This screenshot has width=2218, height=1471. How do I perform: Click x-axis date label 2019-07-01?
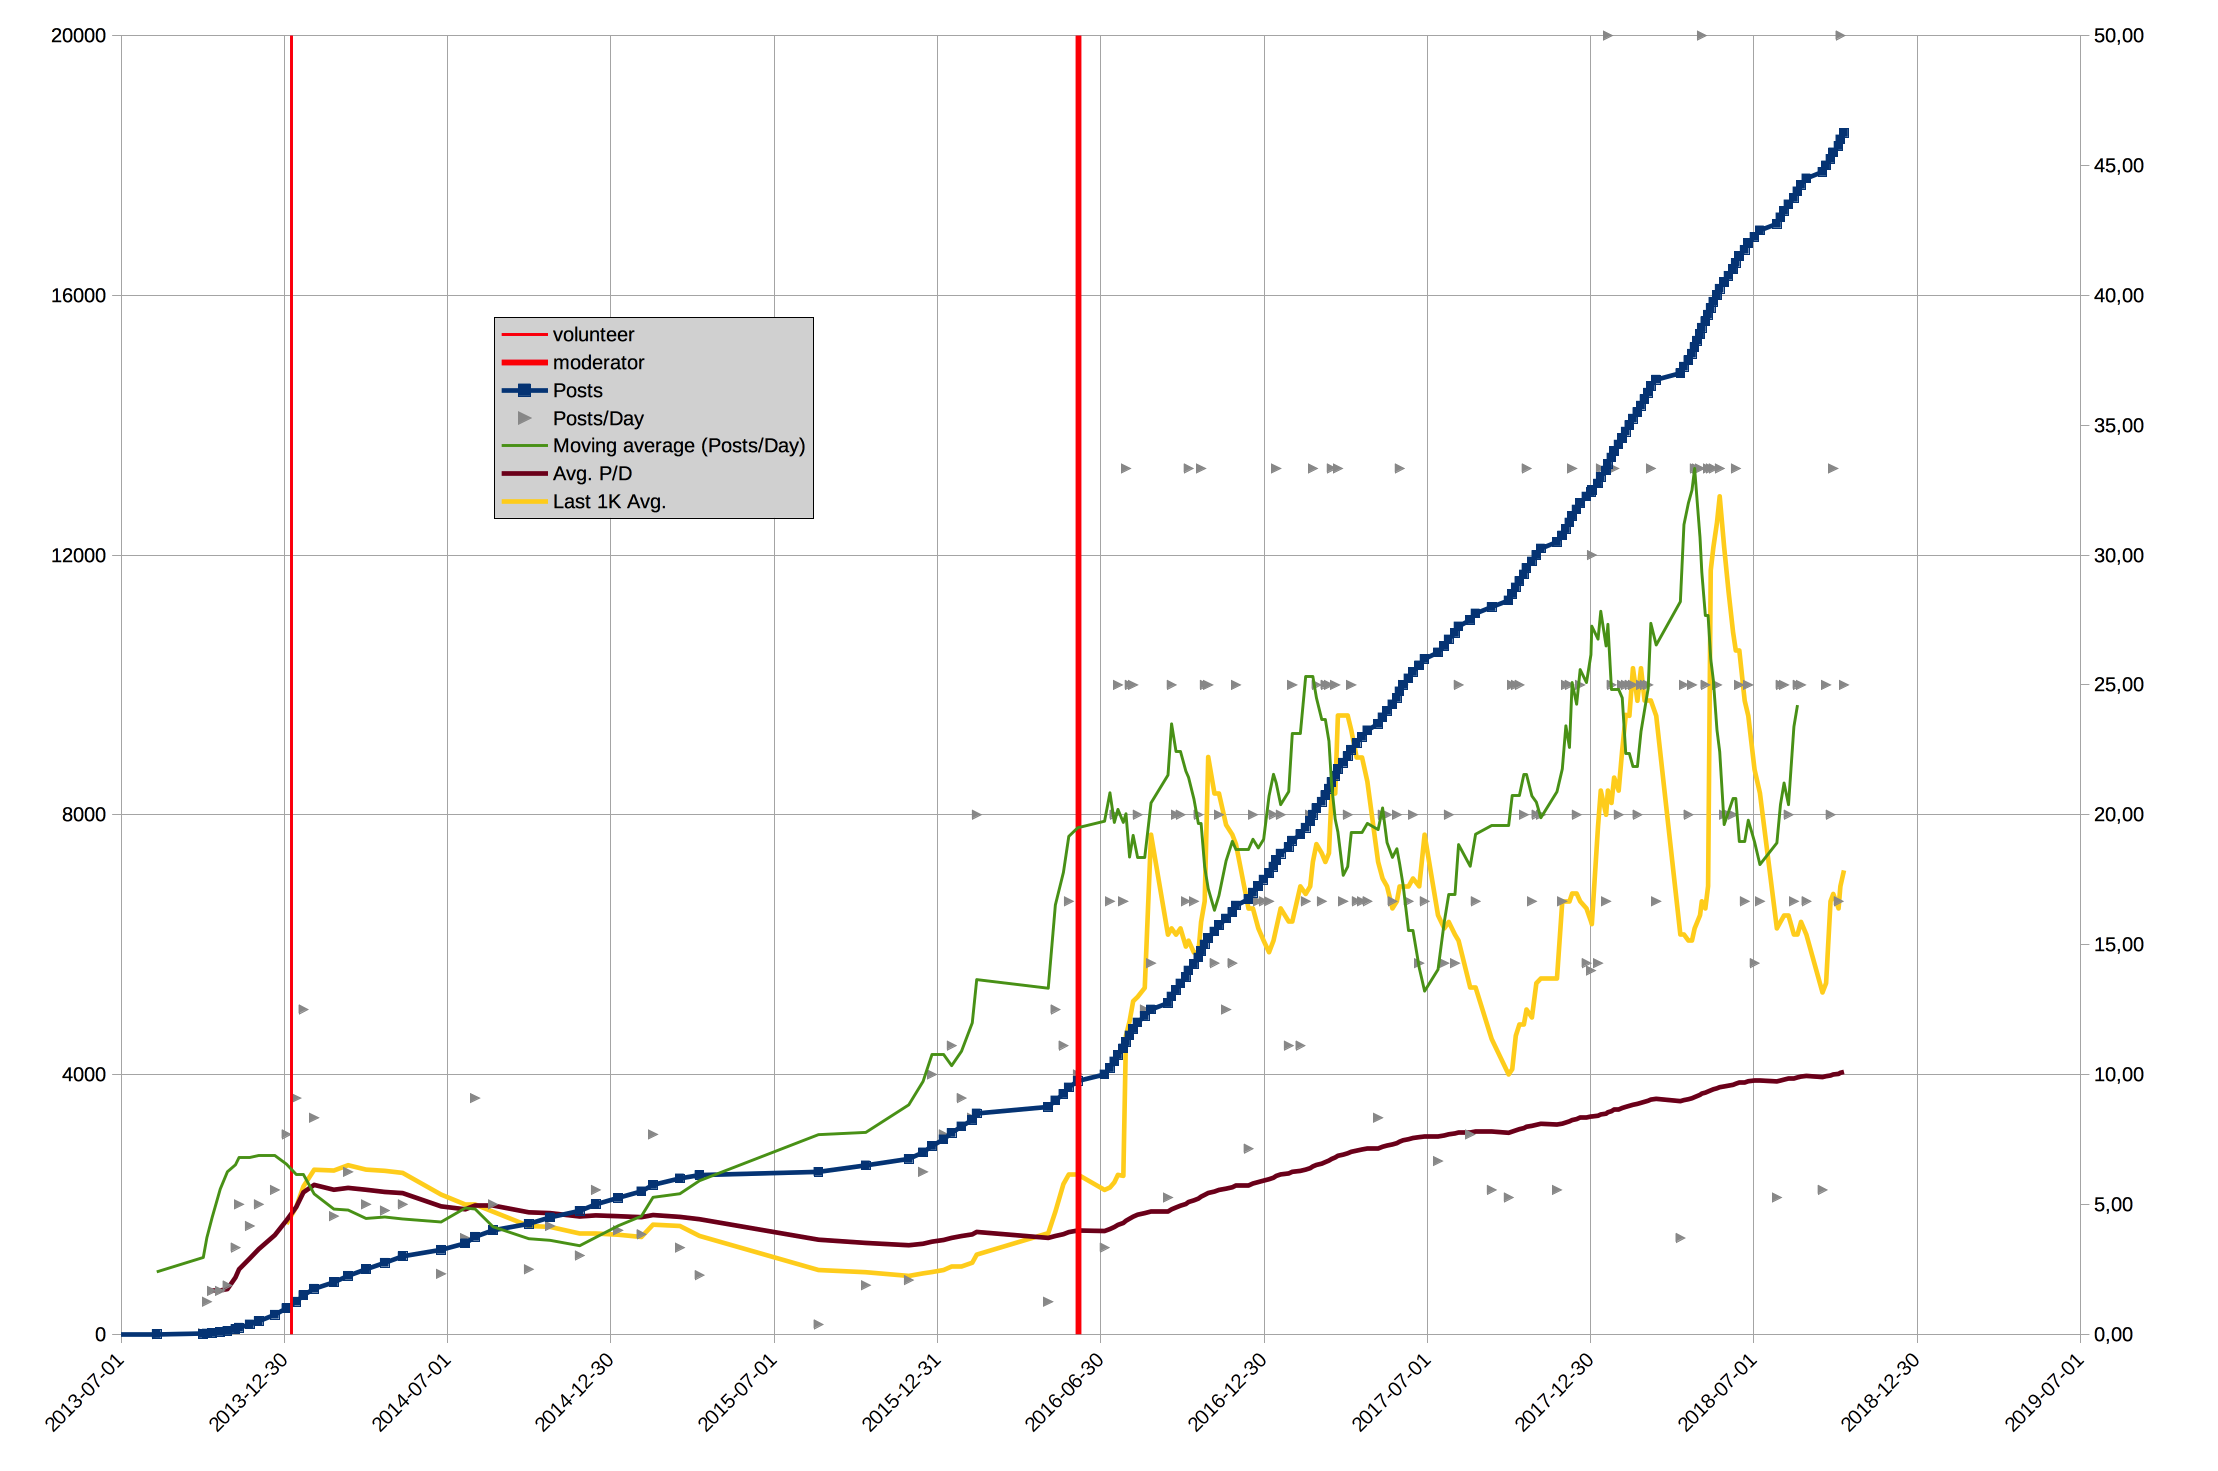click(2044, 1392)
